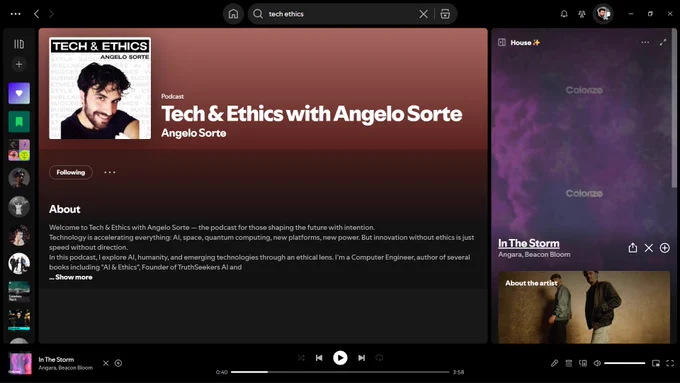Viewport: 680px width, 383px height.
Task: Add track to playlist in Now Playing panel
Action: [664, 248]
